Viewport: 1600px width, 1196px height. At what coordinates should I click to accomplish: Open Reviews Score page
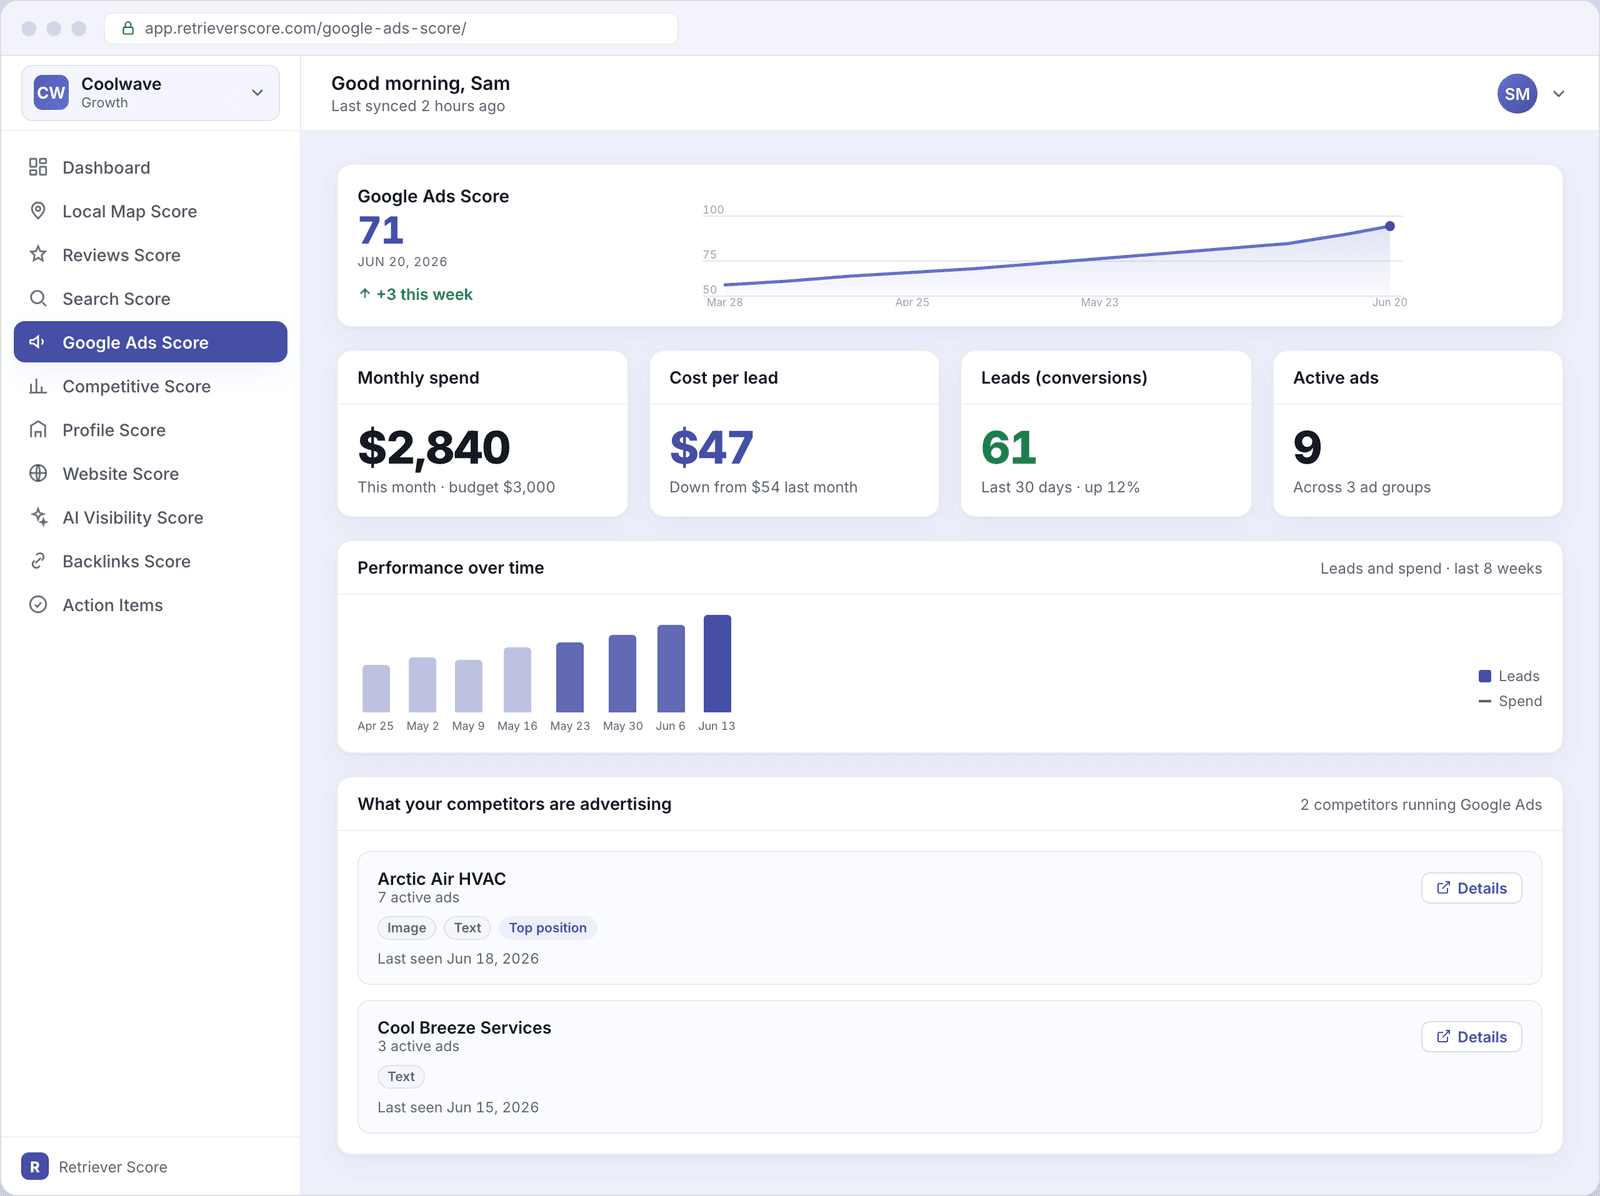coord(150,255)
